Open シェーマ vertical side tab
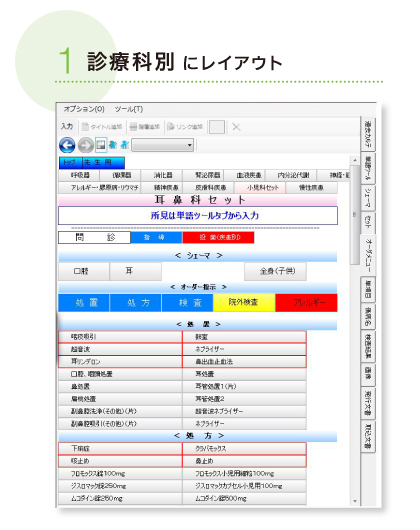Image resolution: width=420 pixels, height=530 pixels. coord(368,197)
